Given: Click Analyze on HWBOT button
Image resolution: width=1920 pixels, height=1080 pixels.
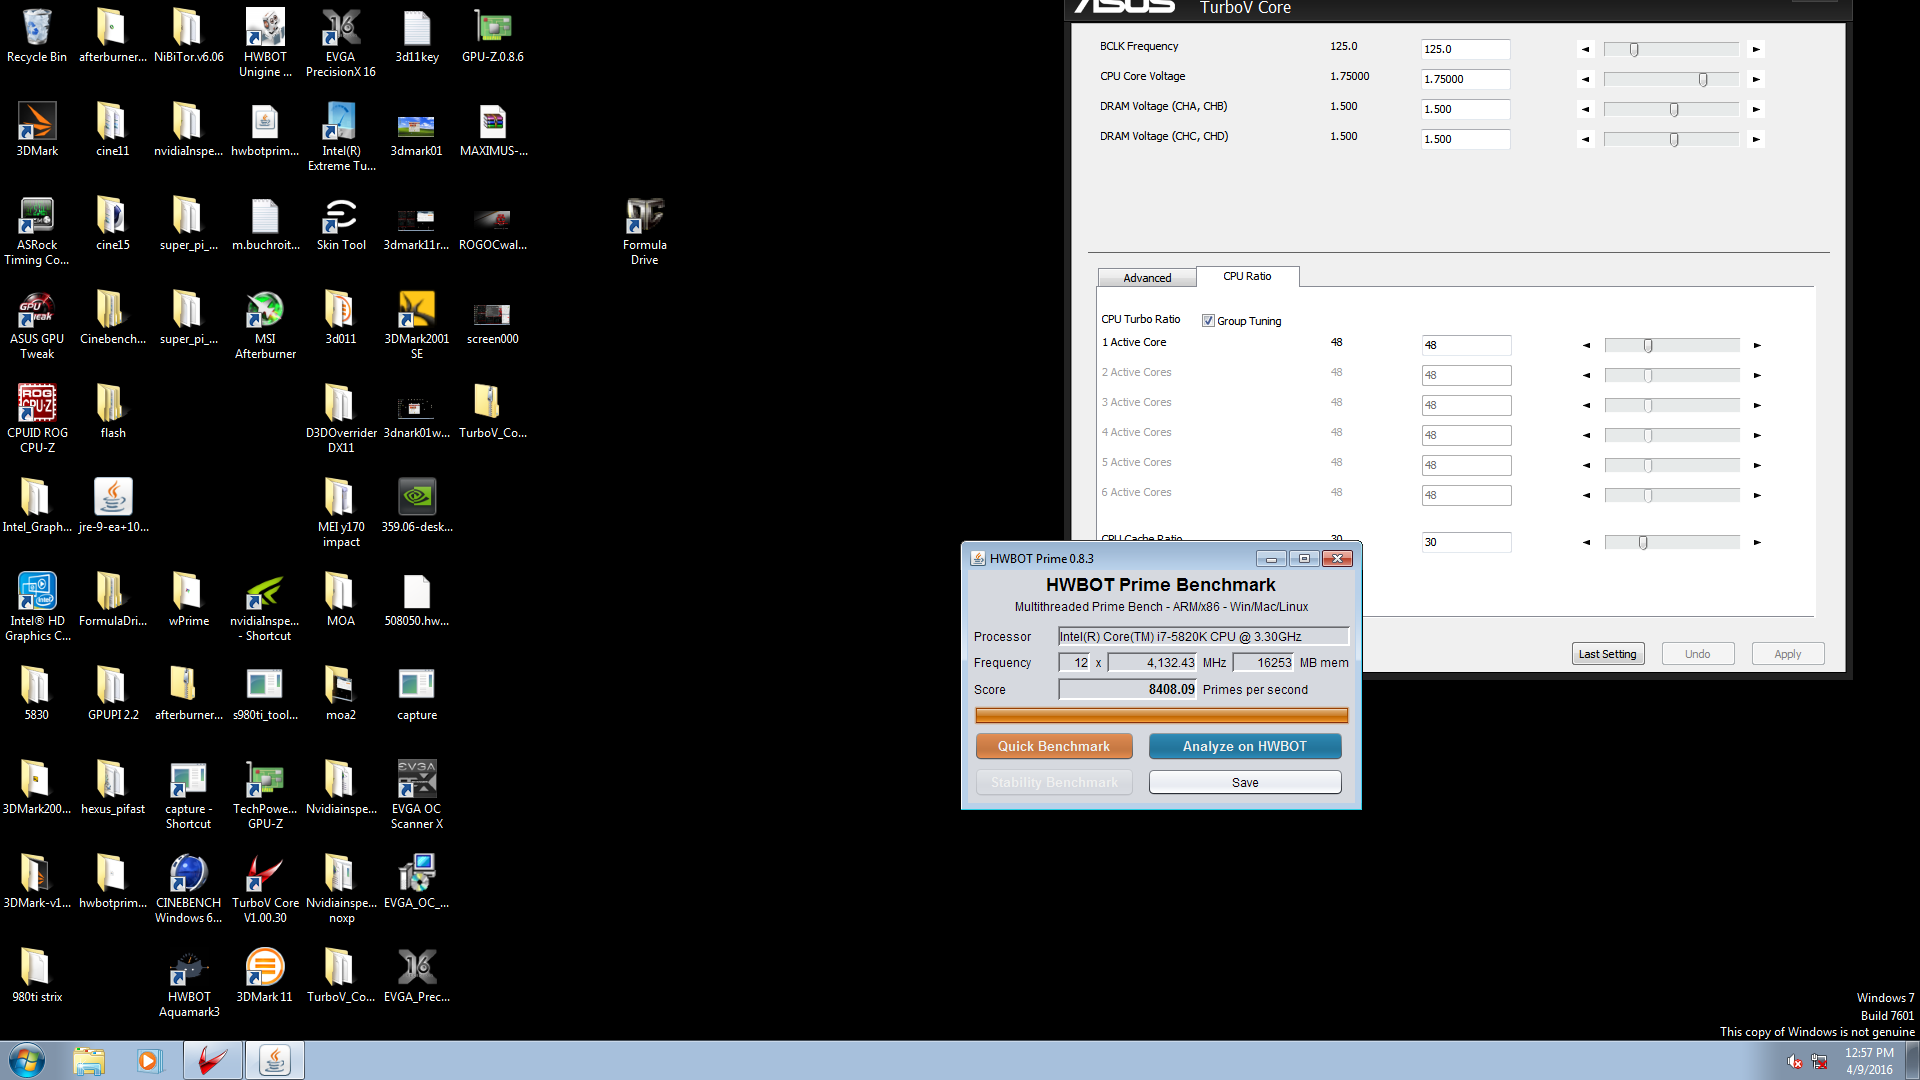Looking at the screenshot, I should [x=1245, y=746].
